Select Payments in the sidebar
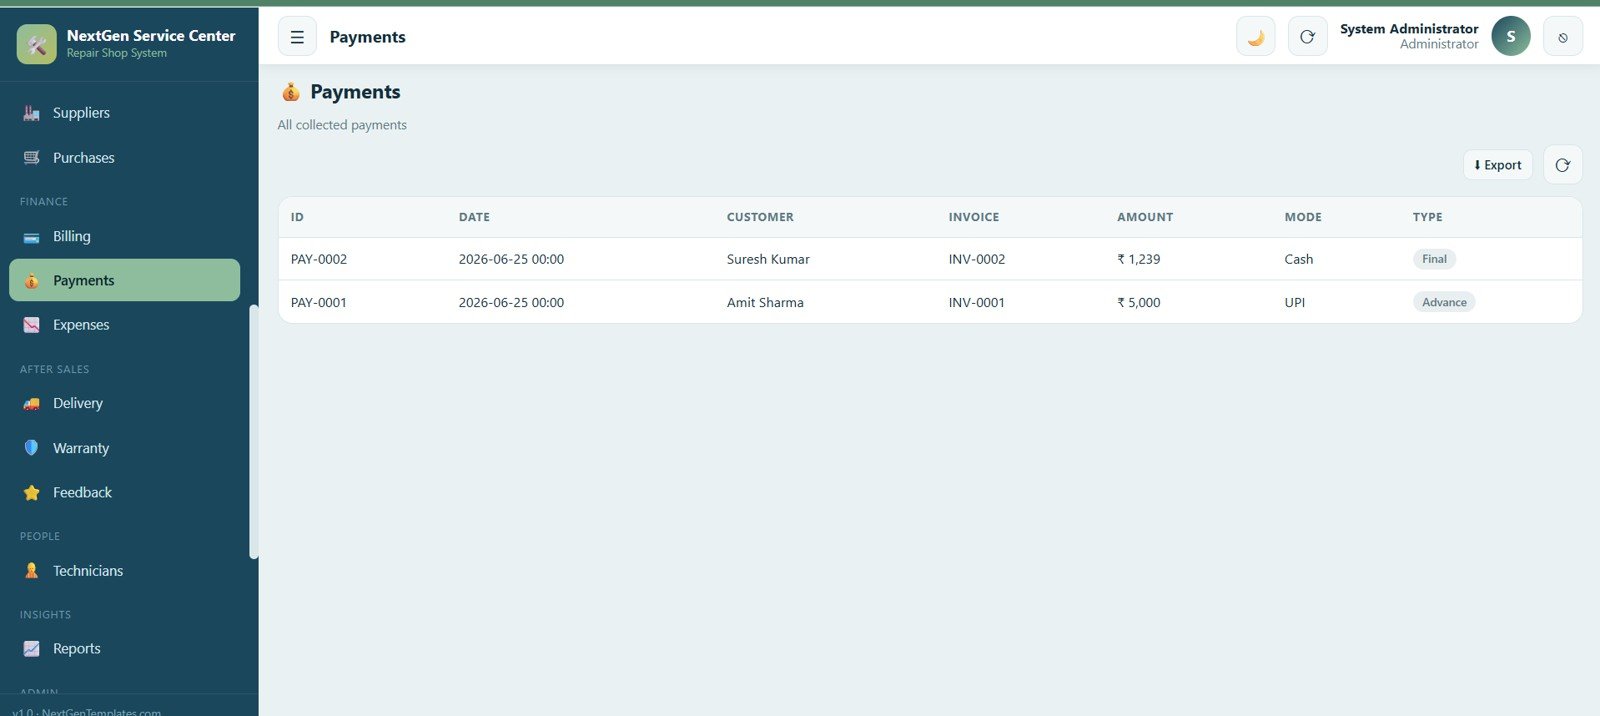Viewport: 1600px width, 716px height. (124, 280)
